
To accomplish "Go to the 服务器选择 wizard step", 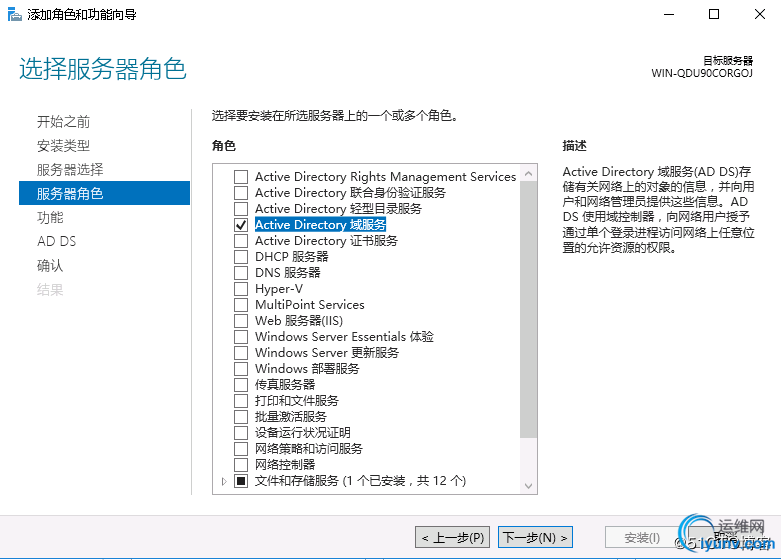I will coord(70,169).
